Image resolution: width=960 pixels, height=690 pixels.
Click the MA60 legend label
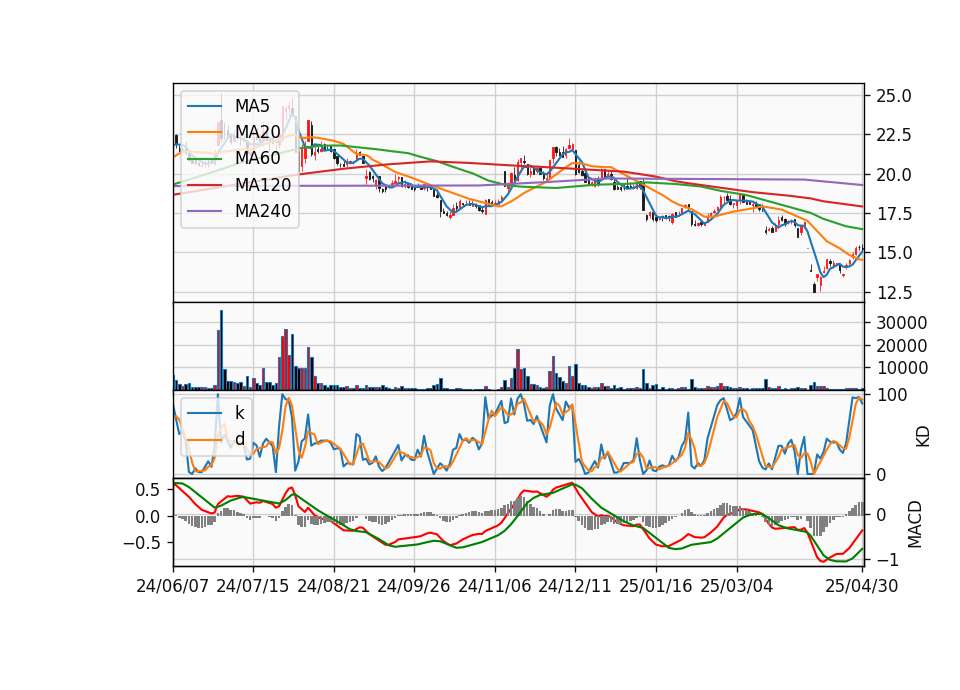(257, 159)
